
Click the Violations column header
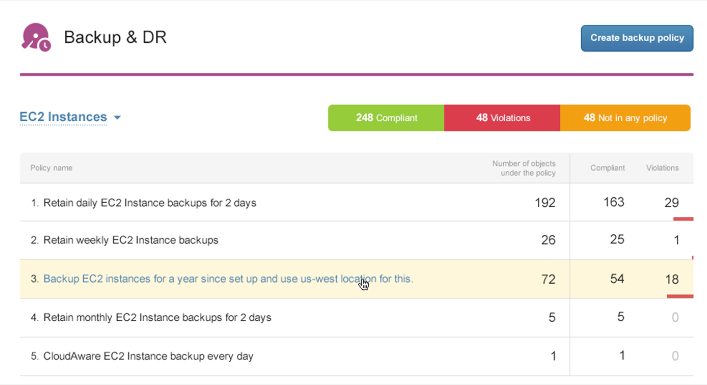pos(662,168)
